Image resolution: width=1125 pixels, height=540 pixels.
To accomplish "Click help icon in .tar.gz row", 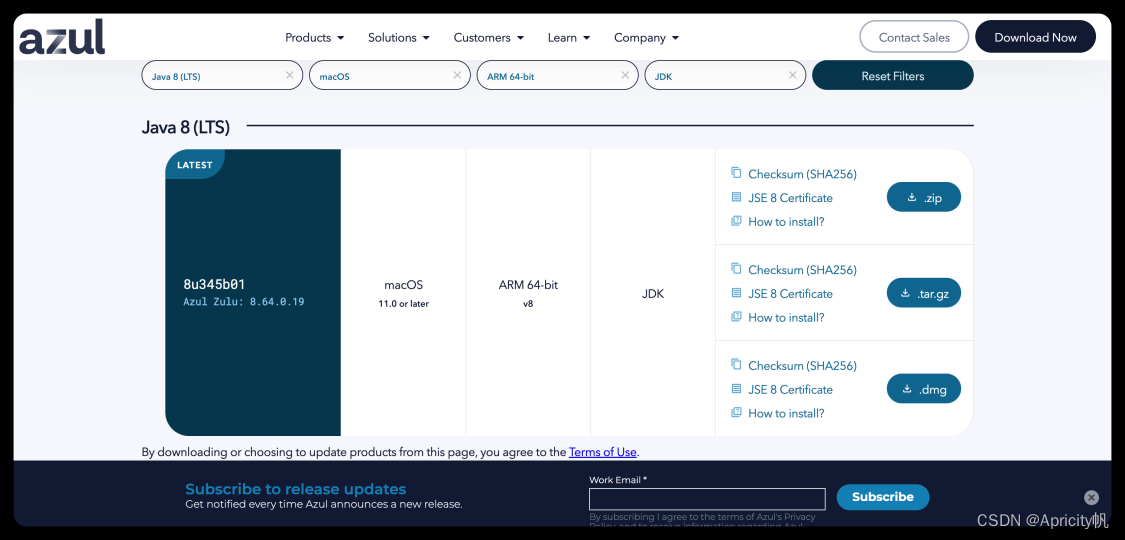I will coord(735,316).
